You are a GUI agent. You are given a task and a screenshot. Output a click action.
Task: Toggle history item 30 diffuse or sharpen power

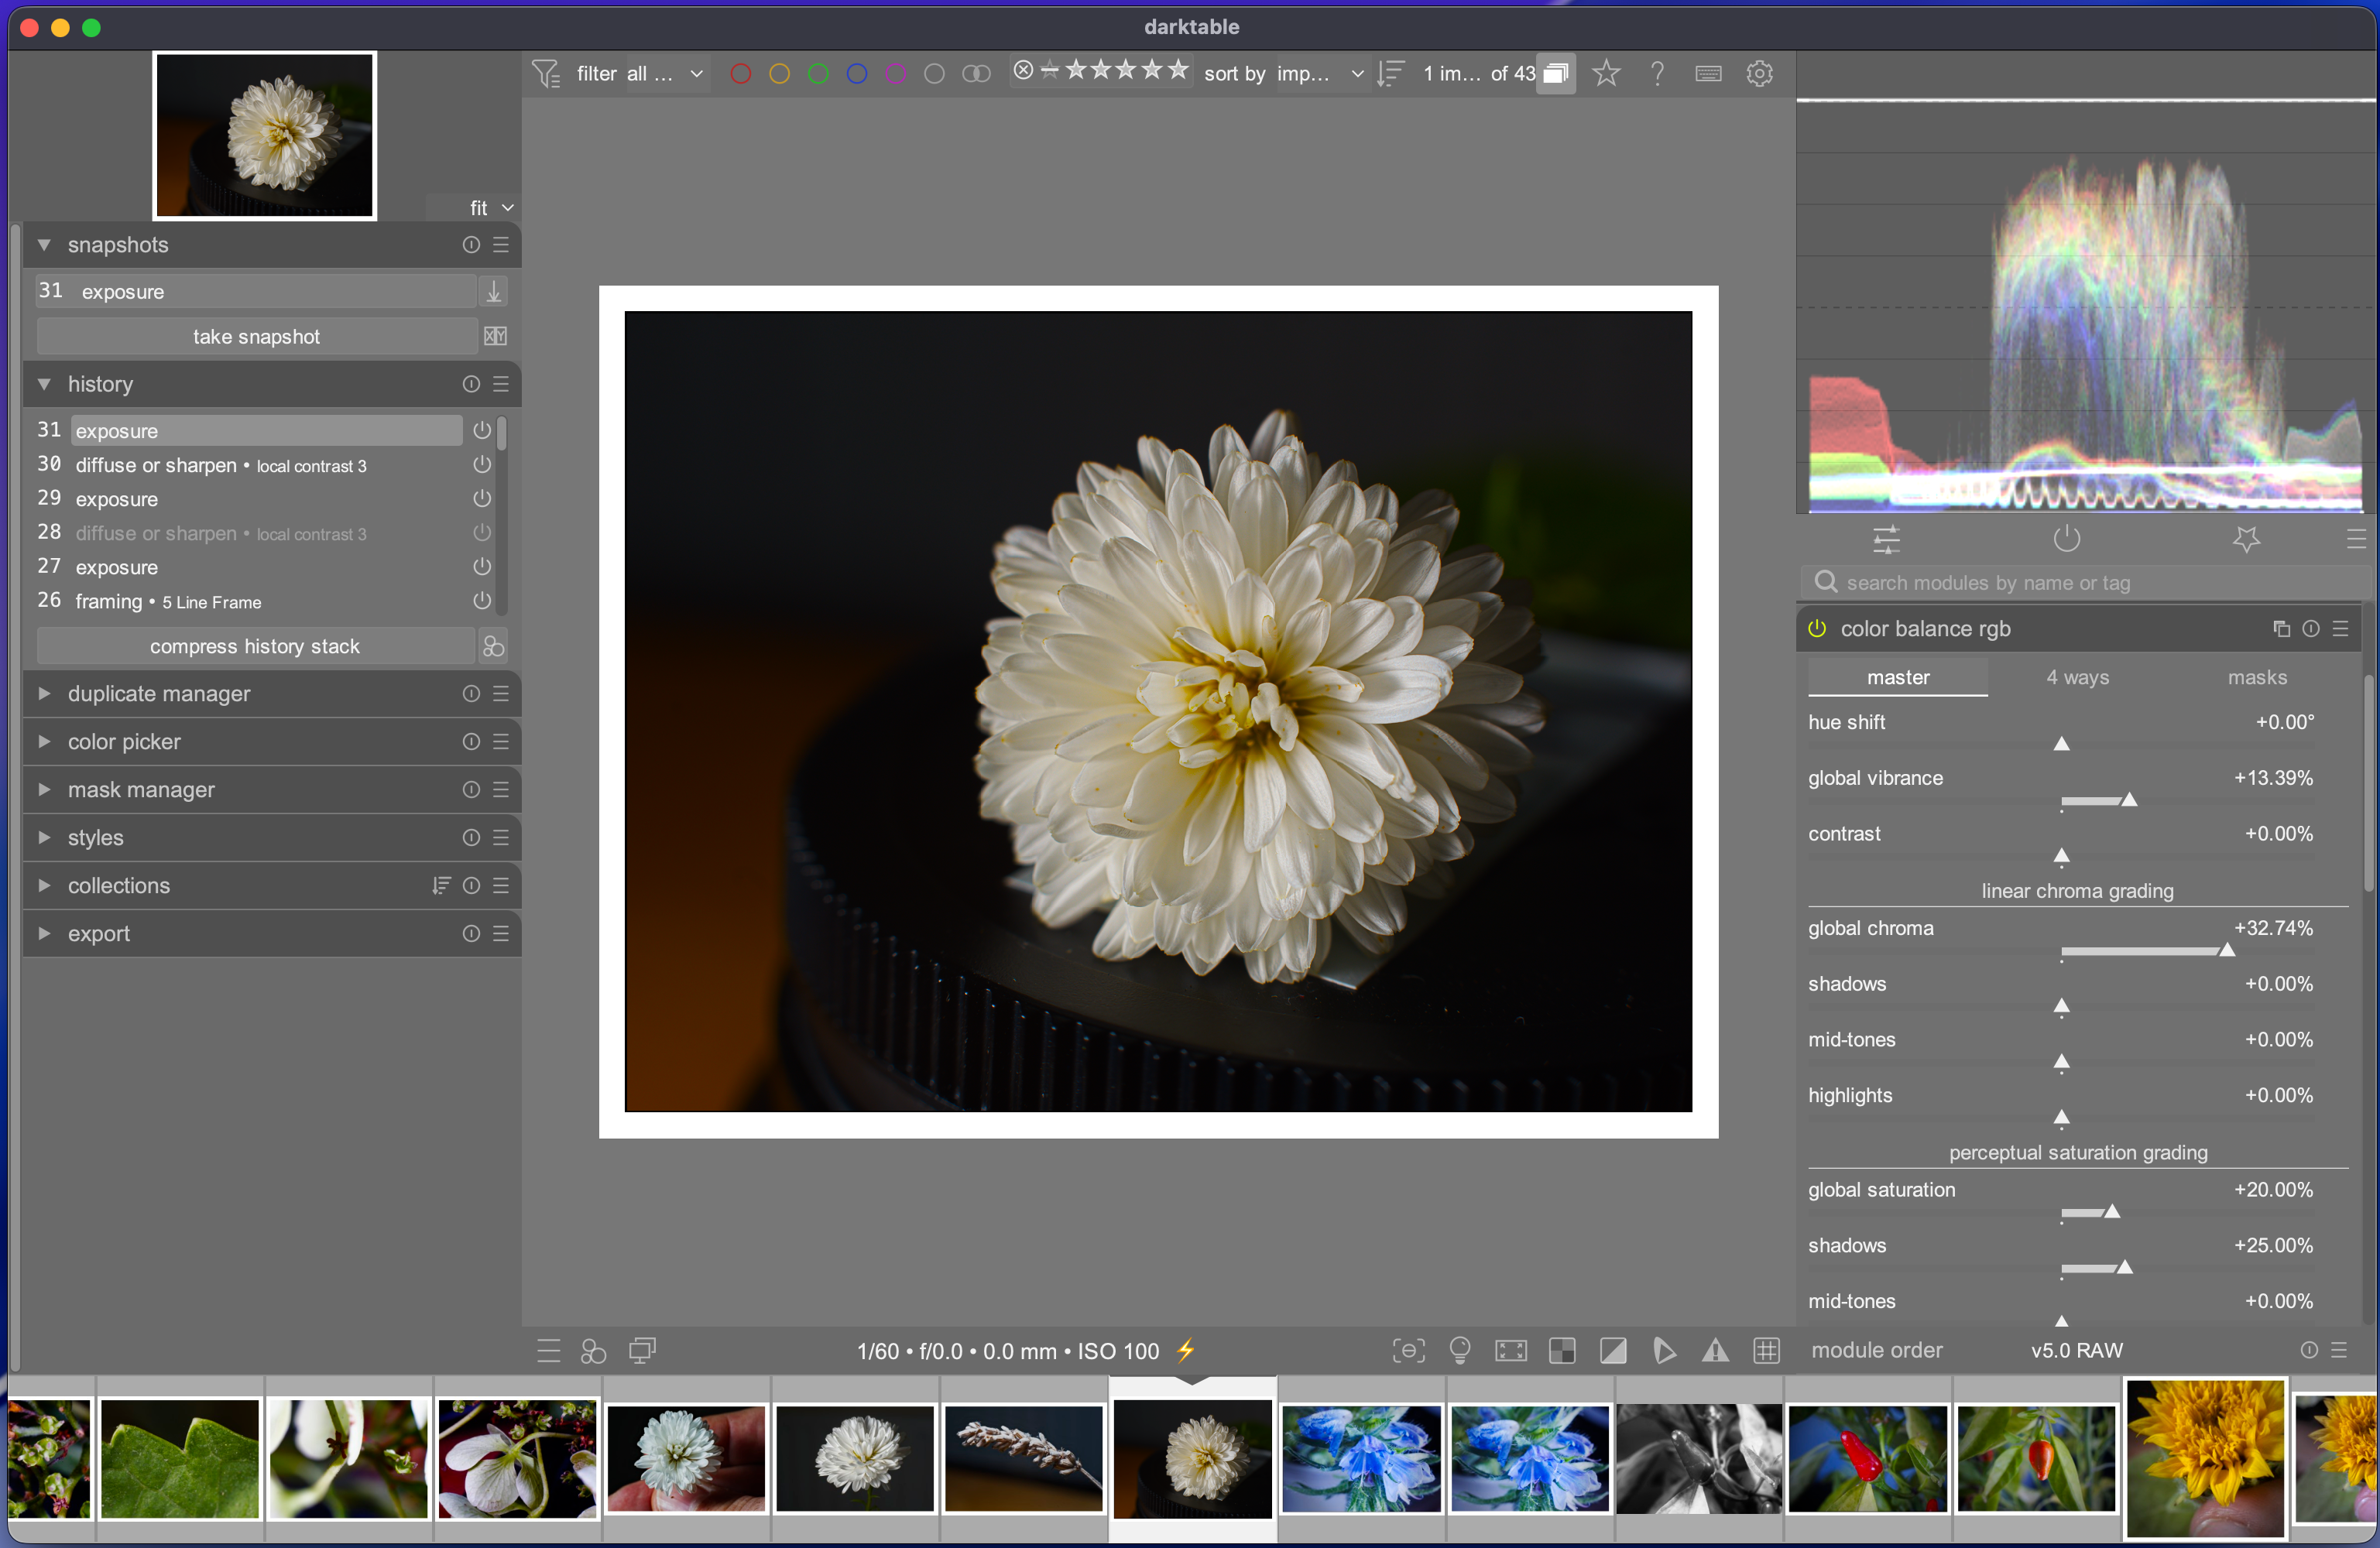[482, 464]
